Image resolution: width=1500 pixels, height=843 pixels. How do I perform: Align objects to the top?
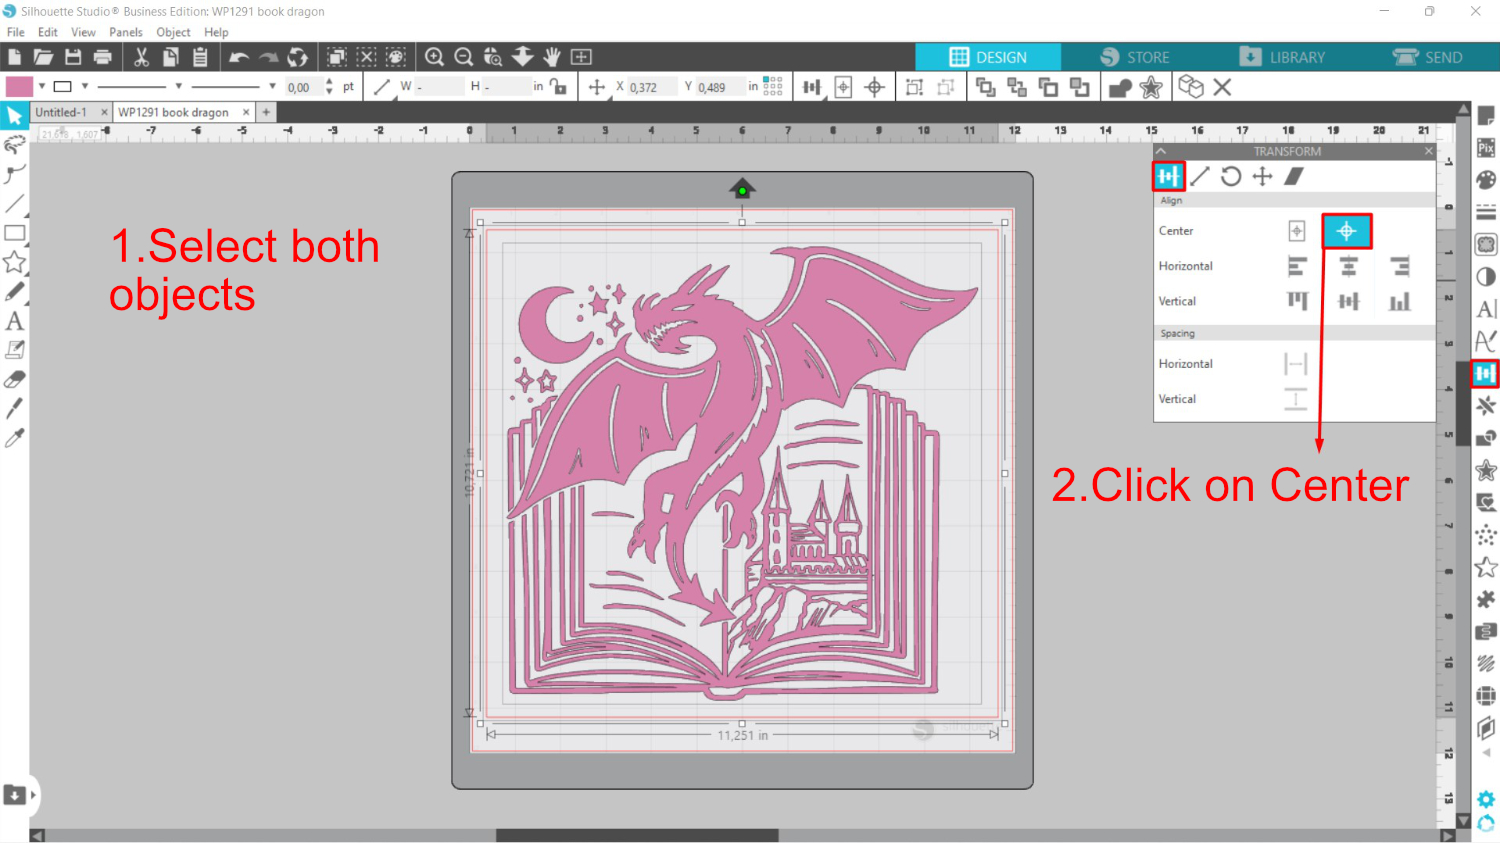tap(1297, 301)
